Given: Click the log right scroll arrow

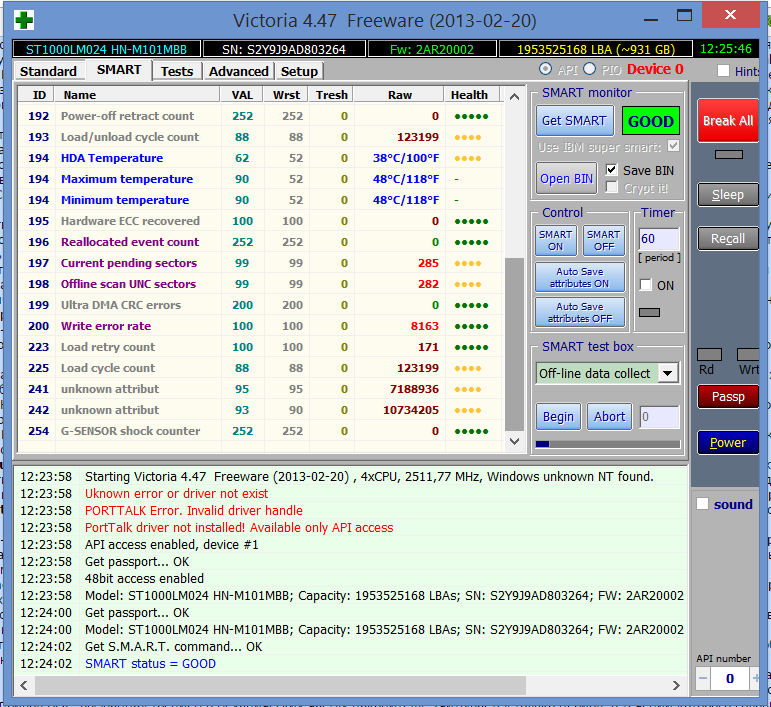Looking at the screenshot, I should click(676, 685).
